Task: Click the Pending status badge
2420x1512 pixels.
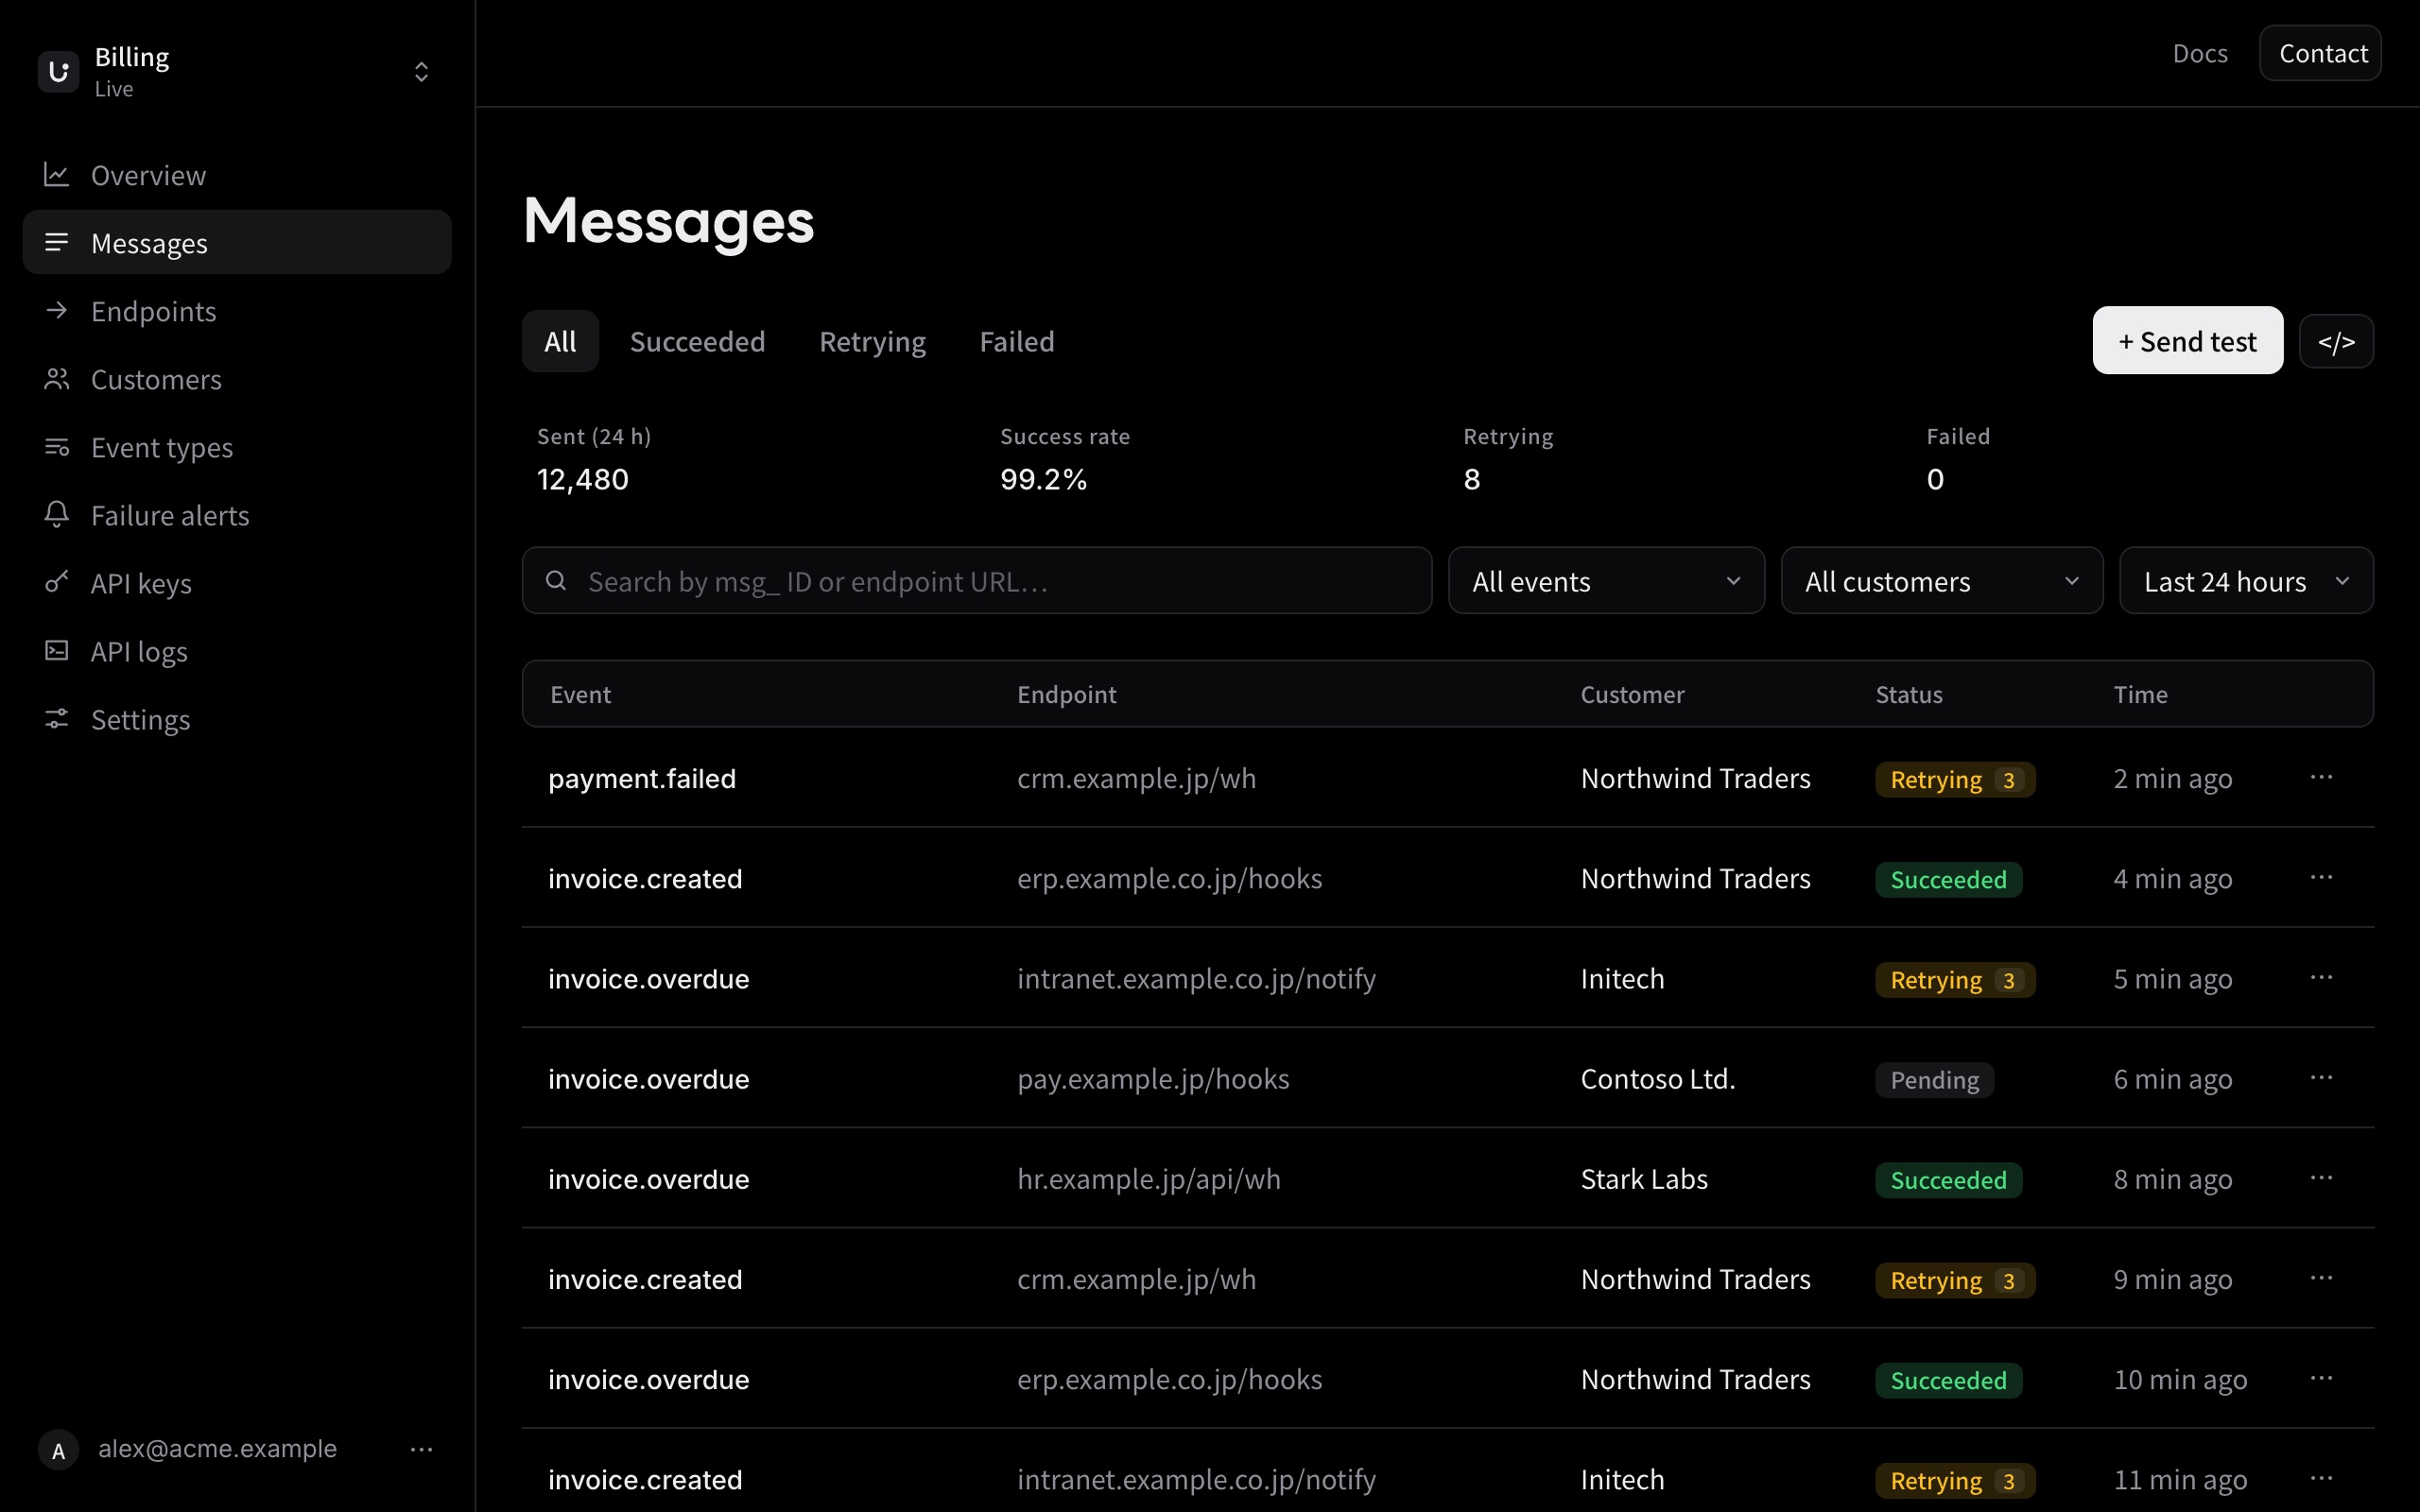Action: (x=1934, y=1080)
